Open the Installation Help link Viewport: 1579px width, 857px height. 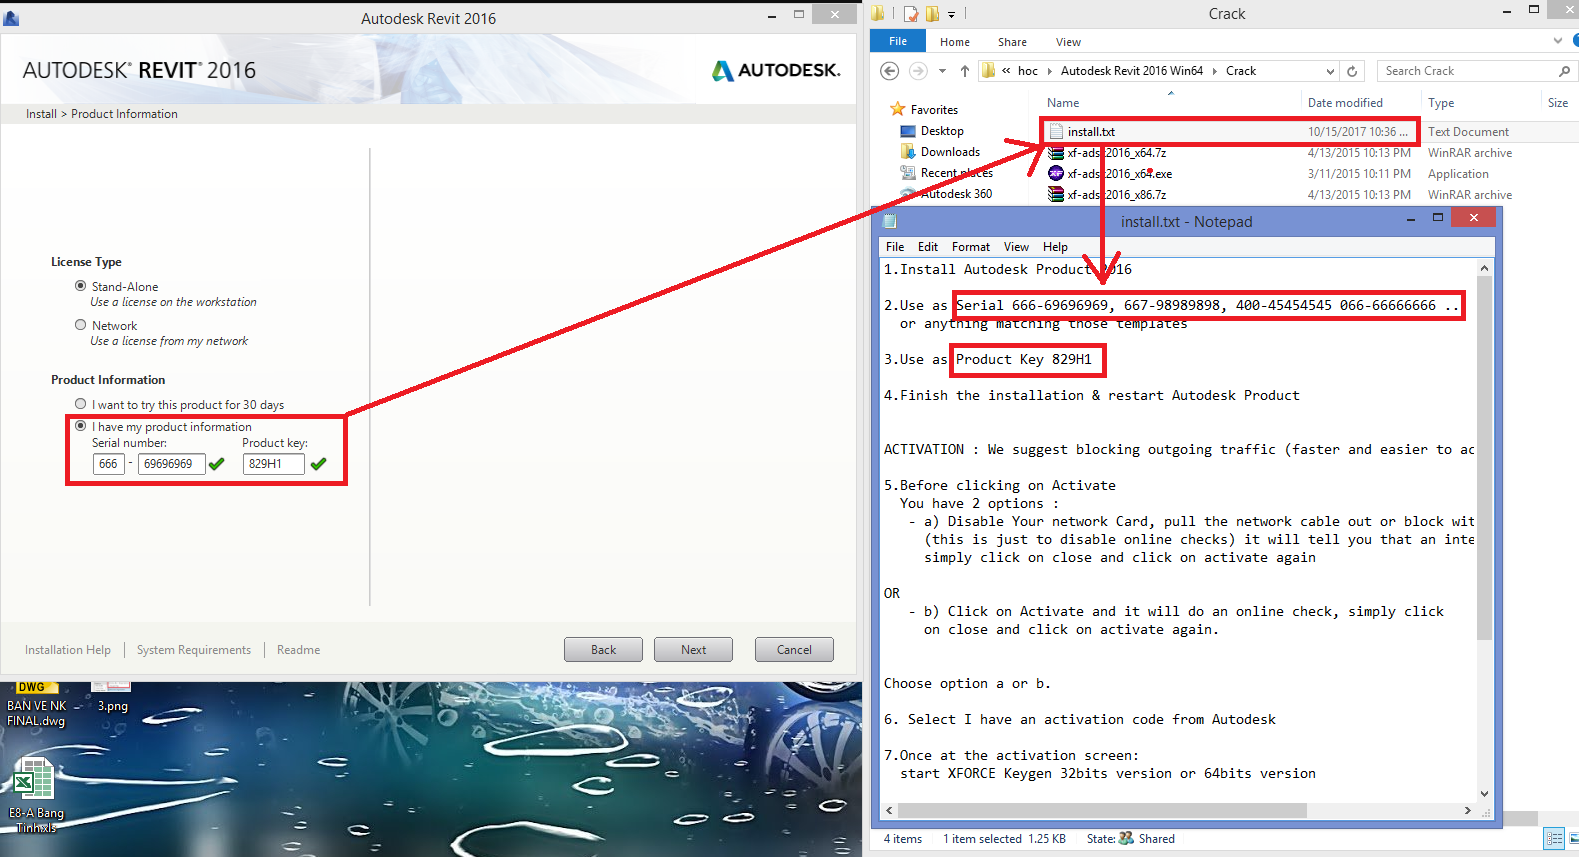(x=68, y=650)
